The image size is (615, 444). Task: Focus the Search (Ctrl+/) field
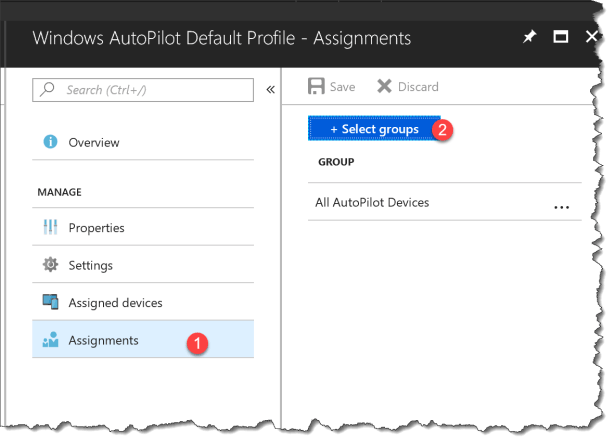point(150,90)
